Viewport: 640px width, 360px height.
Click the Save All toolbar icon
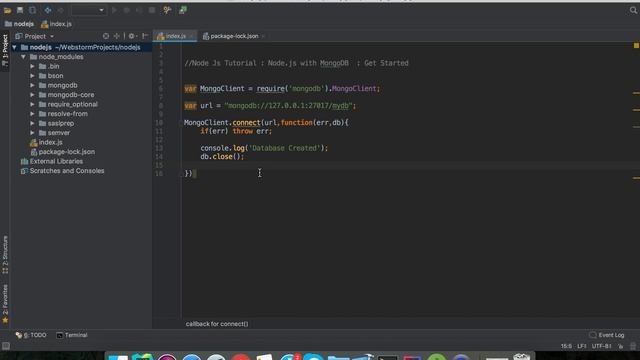[x=20, y=10]
